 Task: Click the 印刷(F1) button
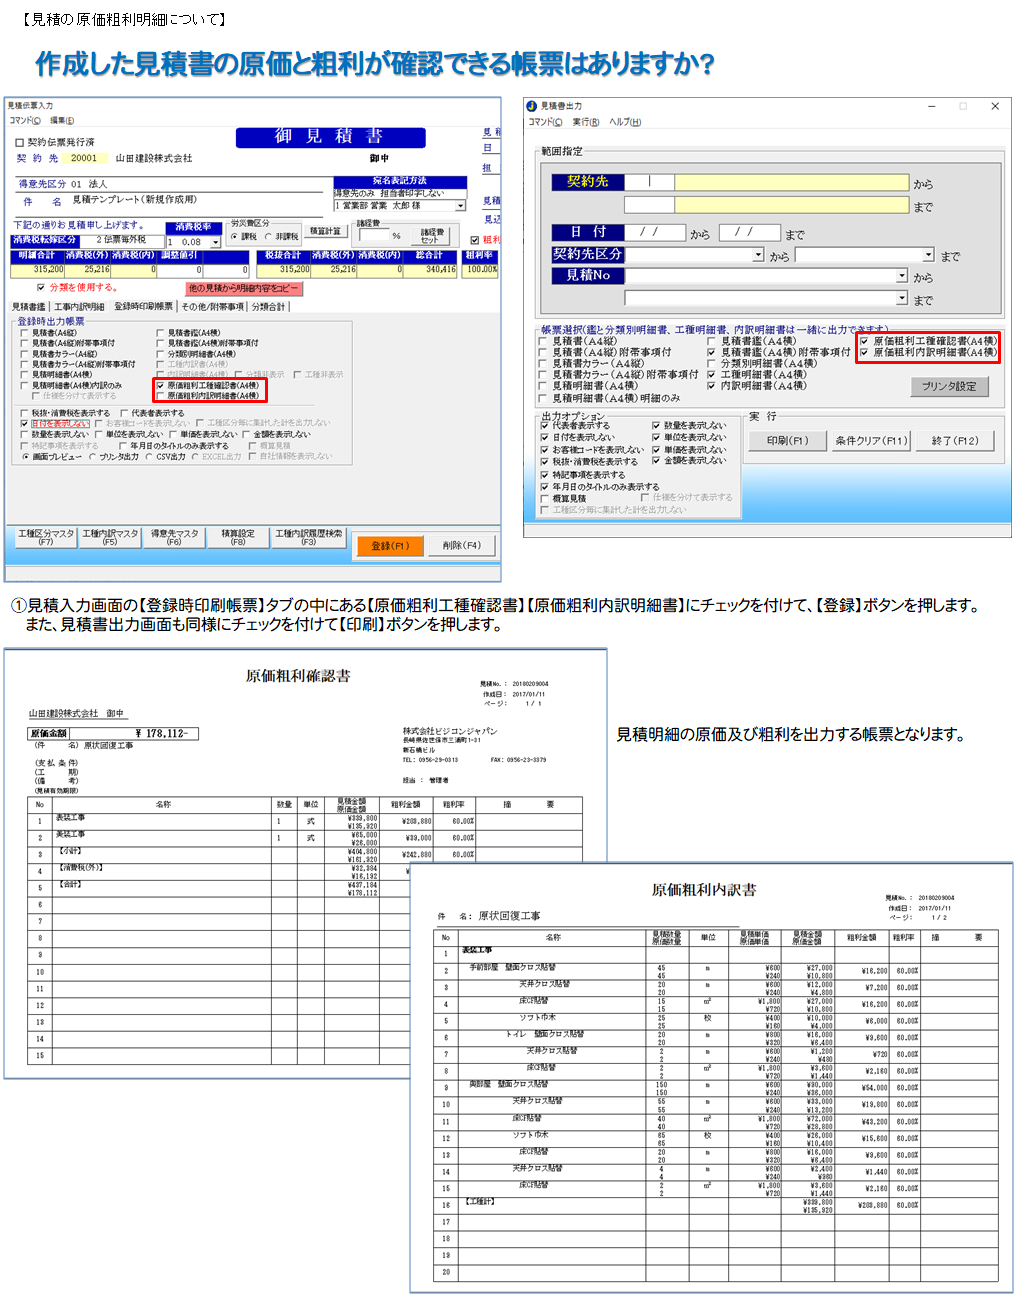pyautogui.click(x=787, y=440)
